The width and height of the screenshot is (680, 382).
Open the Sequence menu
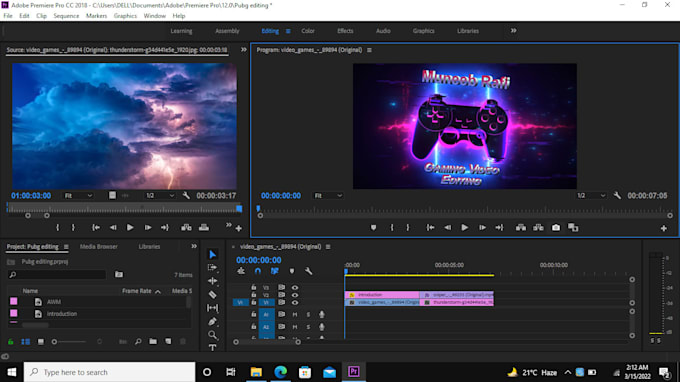point(66,16)
